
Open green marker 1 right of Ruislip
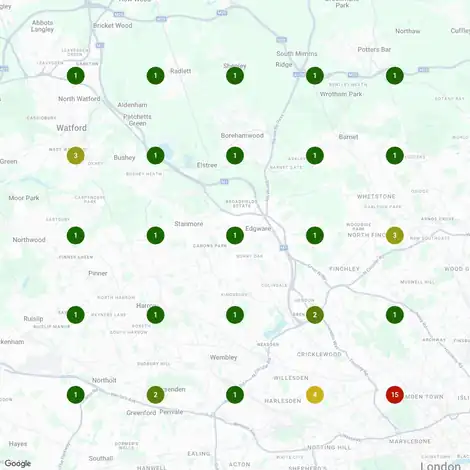tap(76, 315)
